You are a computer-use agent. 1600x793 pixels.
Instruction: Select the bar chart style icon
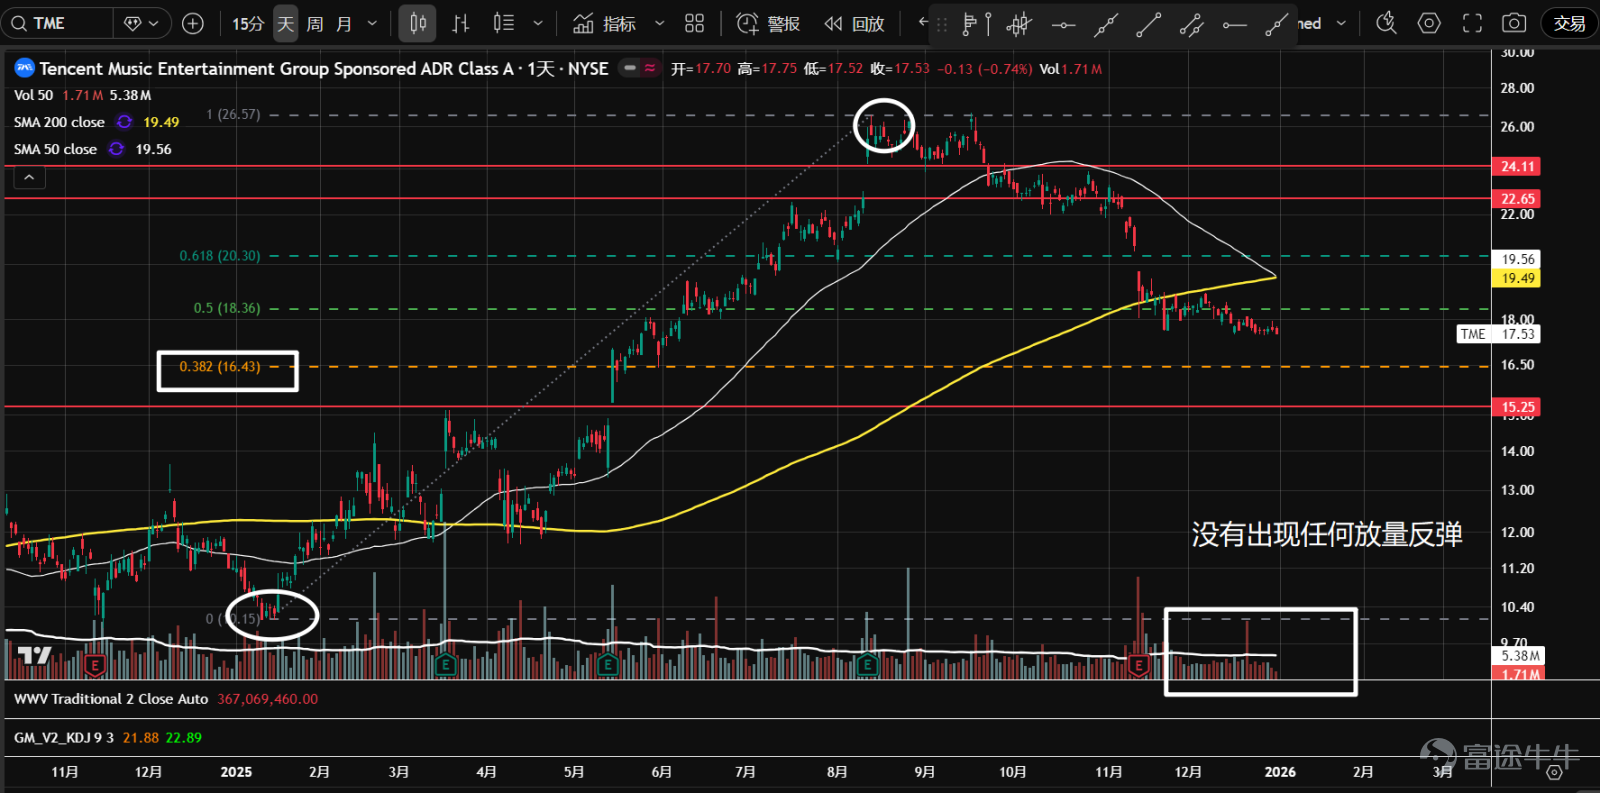point(461,23)
